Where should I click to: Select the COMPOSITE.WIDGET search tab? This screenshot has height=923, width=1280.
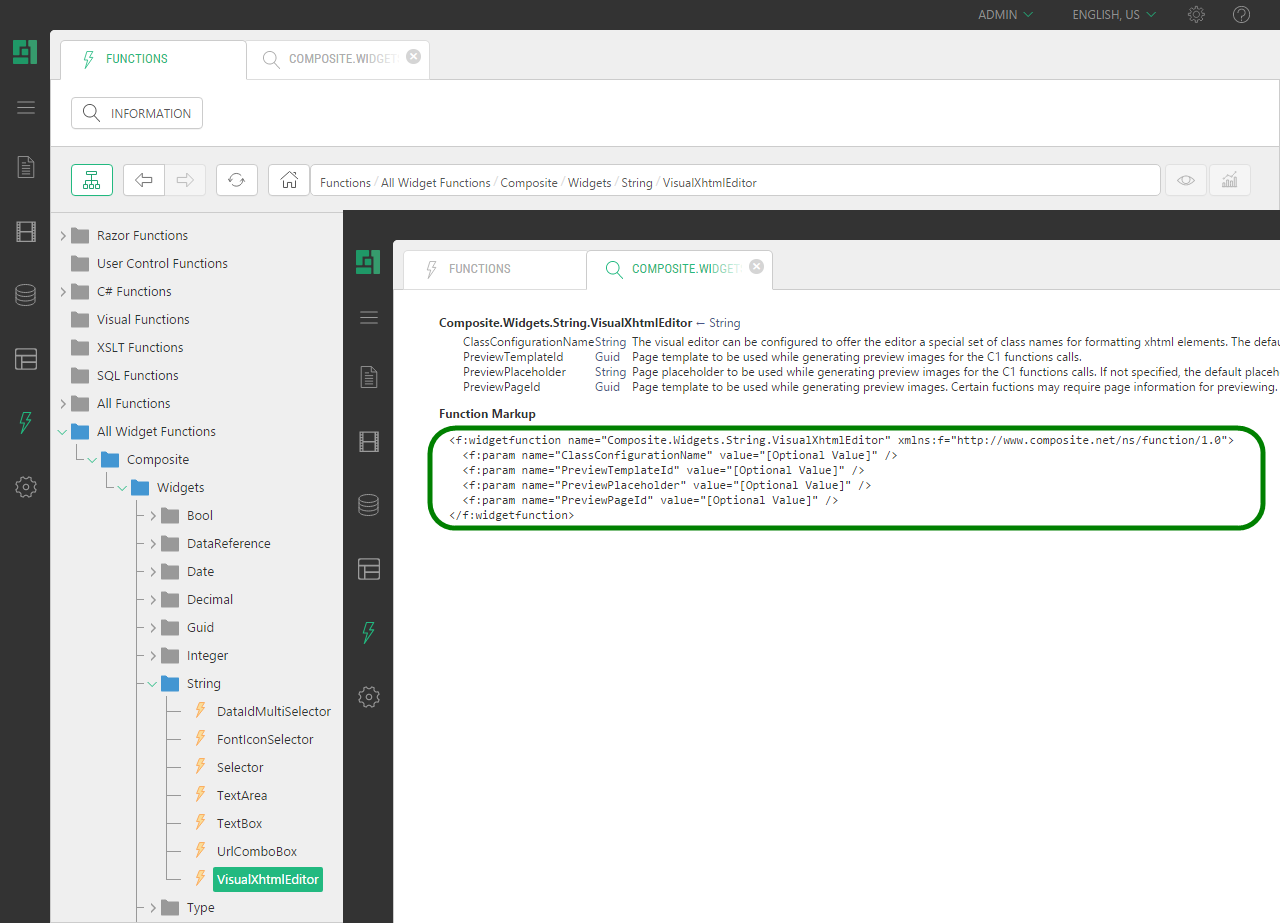tap(337, 59)
